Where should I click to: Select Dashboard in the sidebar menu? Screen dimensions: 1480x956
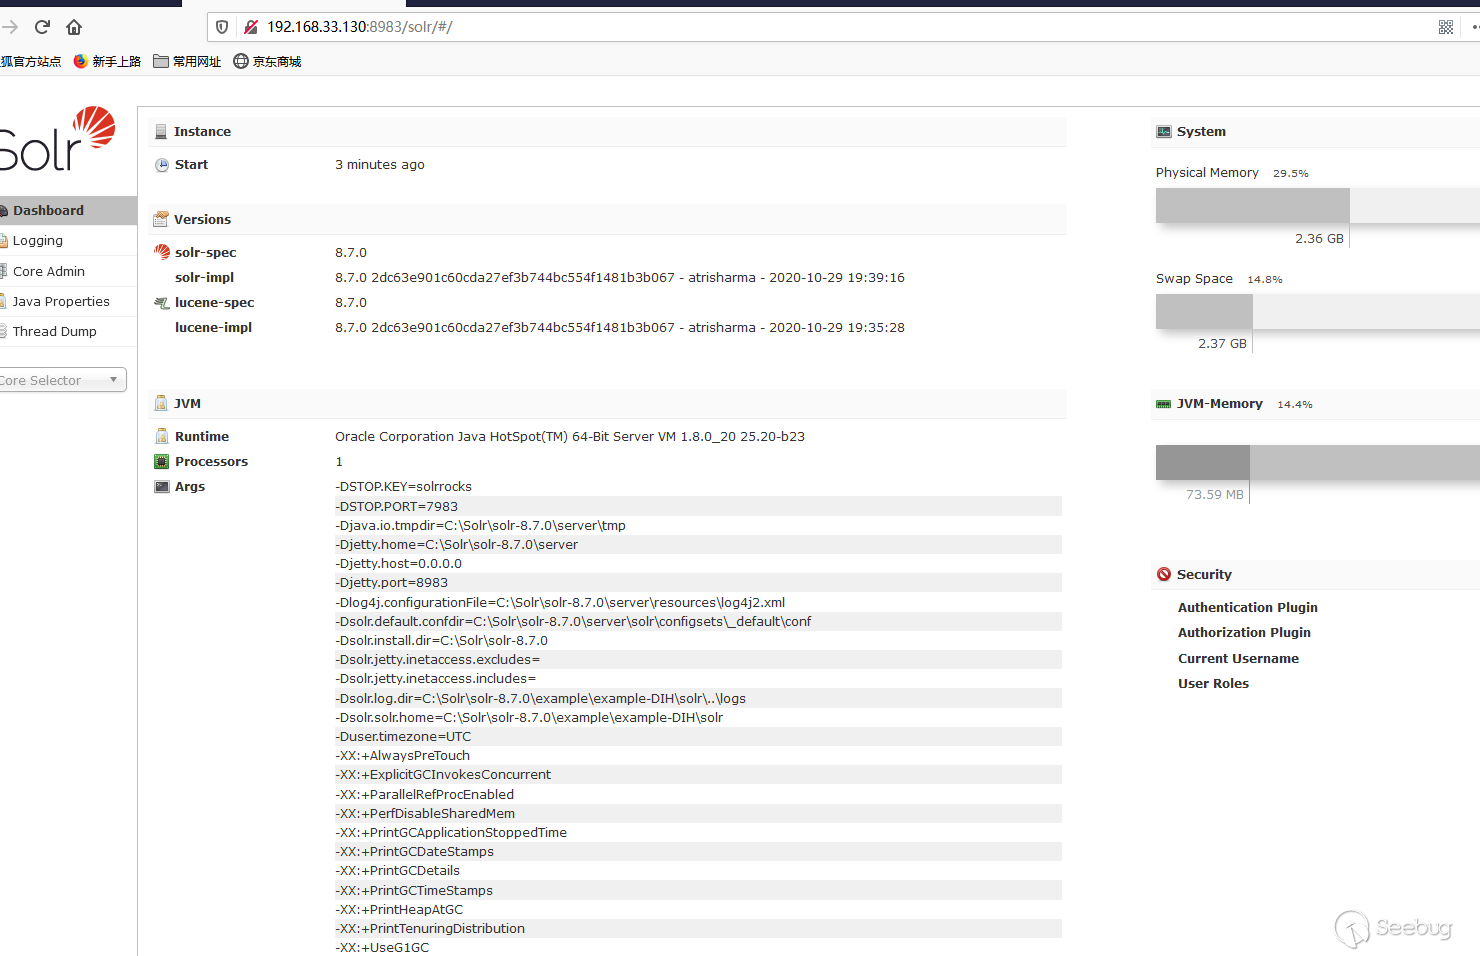pyautogui.click(x=68, y=210)
